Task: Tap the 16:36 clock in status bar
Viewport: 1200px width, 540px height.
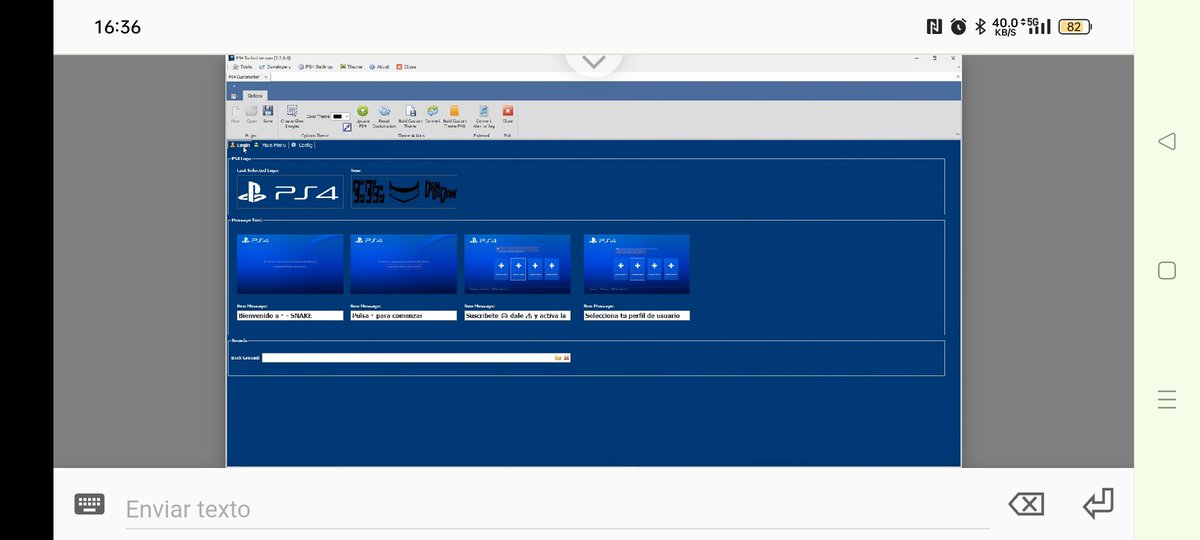Action: point(118,27)
